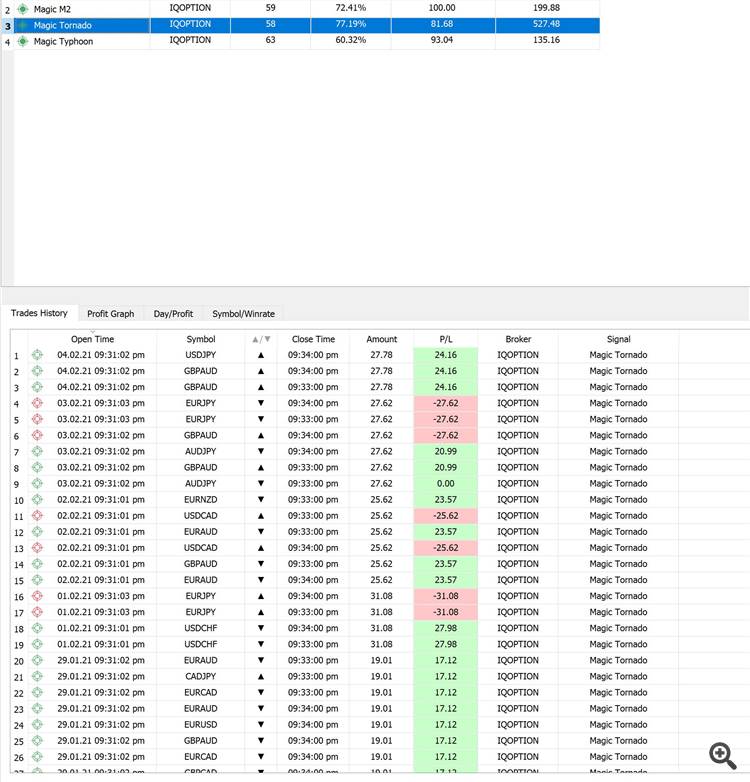Click the 27.98 P/L cell in row 18
Image resolution: width=750 pixels, height=782 pixels.
coord(446,628)
